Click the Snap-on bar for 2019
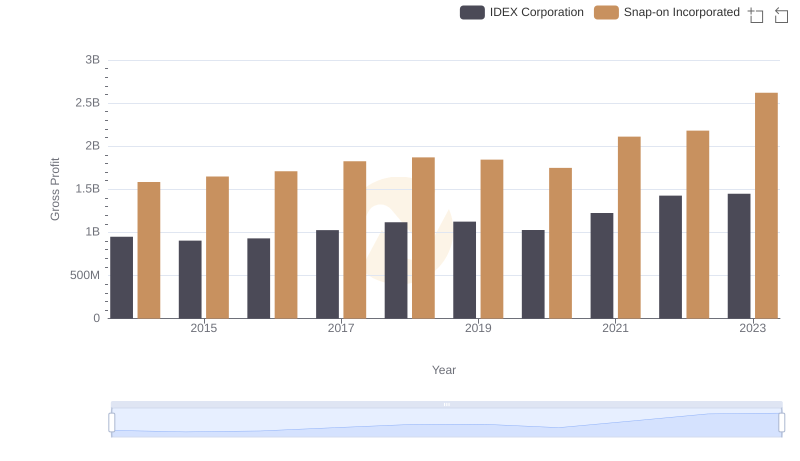 point(492,239)
